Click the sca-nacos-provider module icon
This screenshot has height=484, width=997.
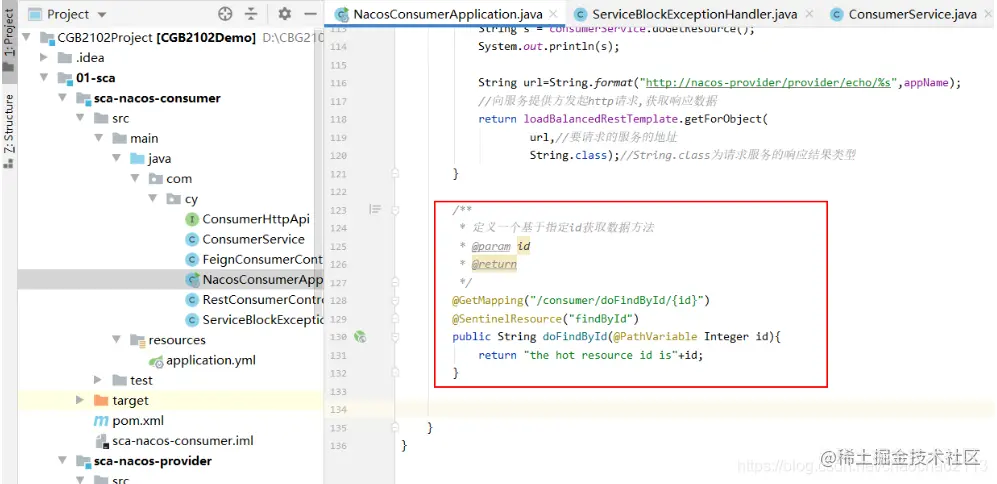[x=83, y=461]
